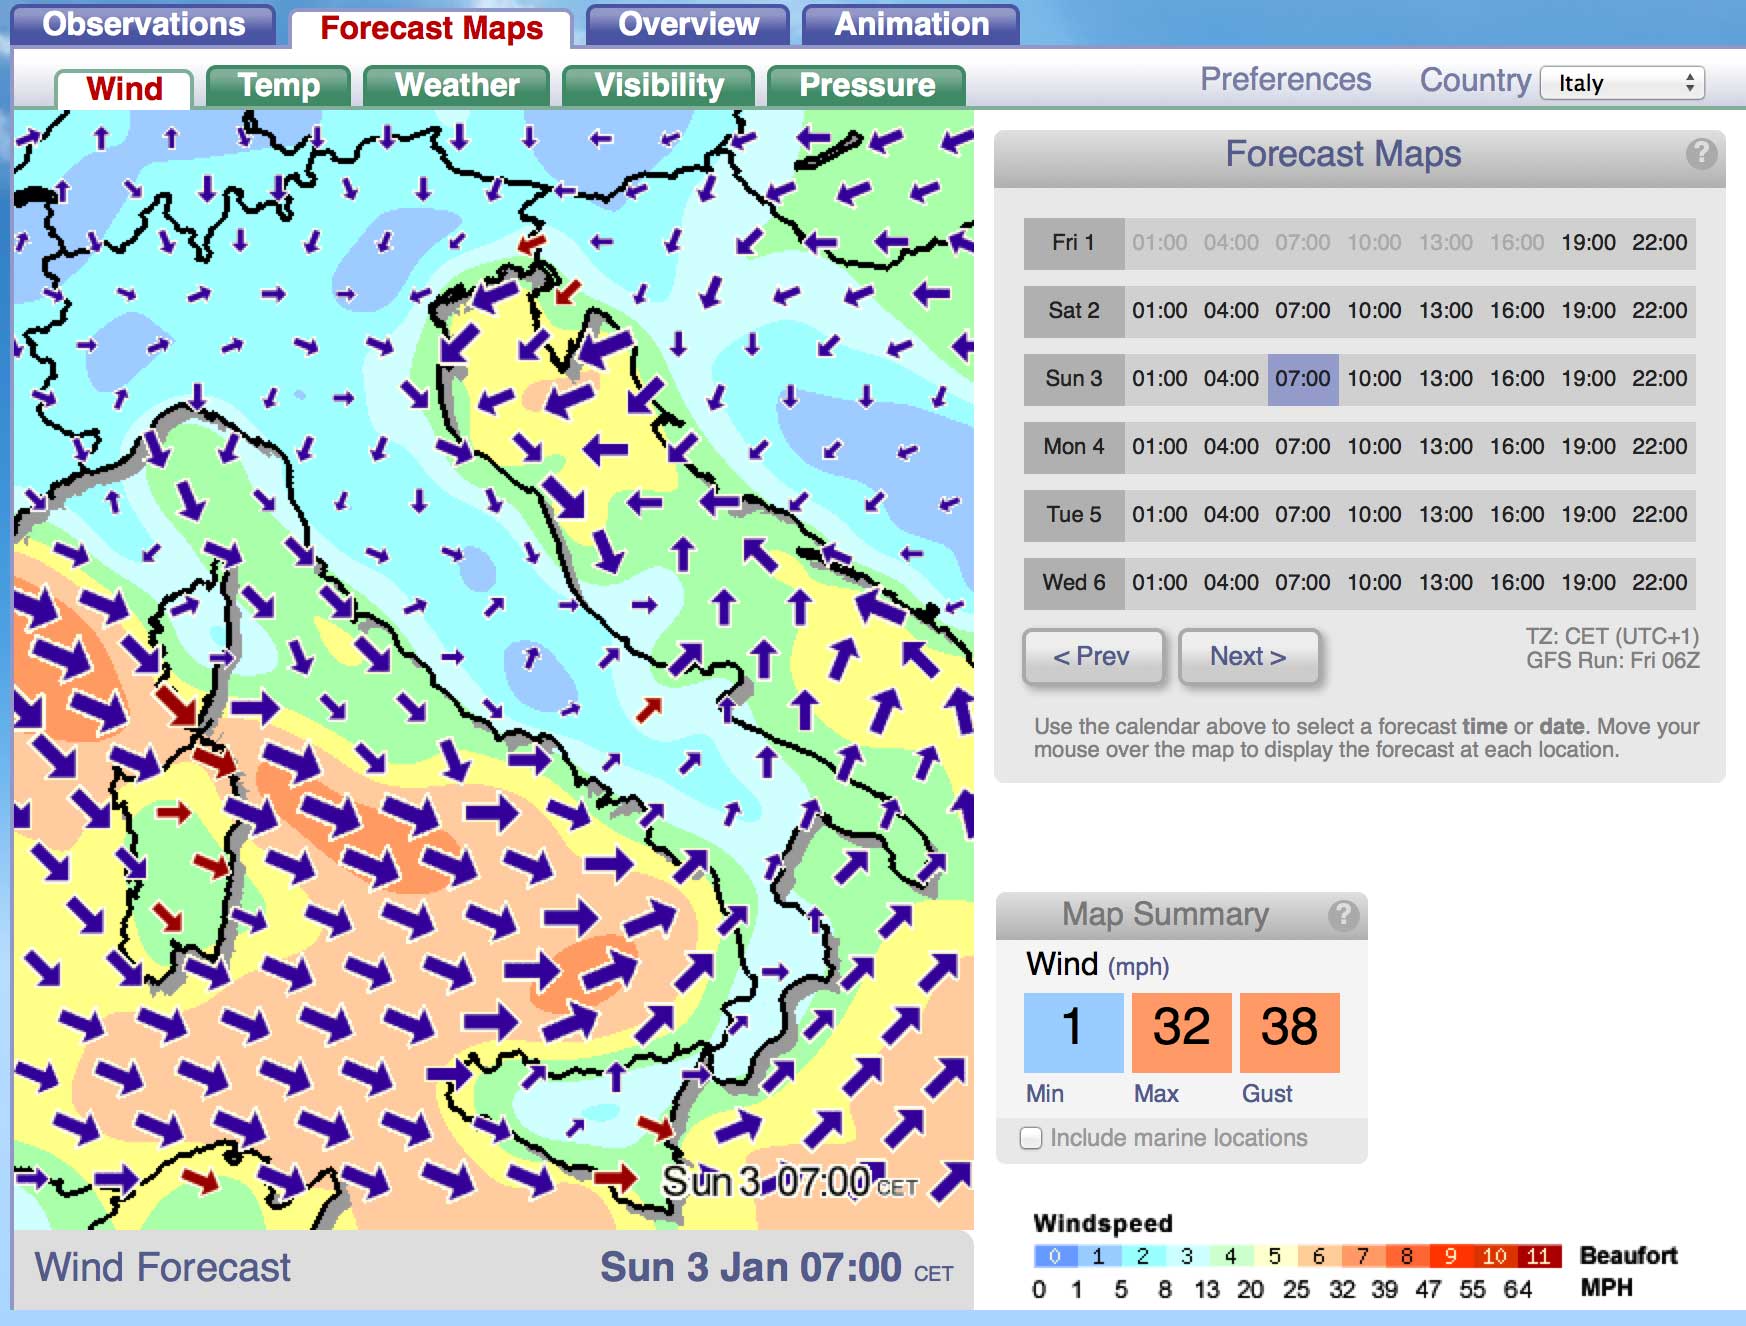Select the Visibility map tab

658,86
